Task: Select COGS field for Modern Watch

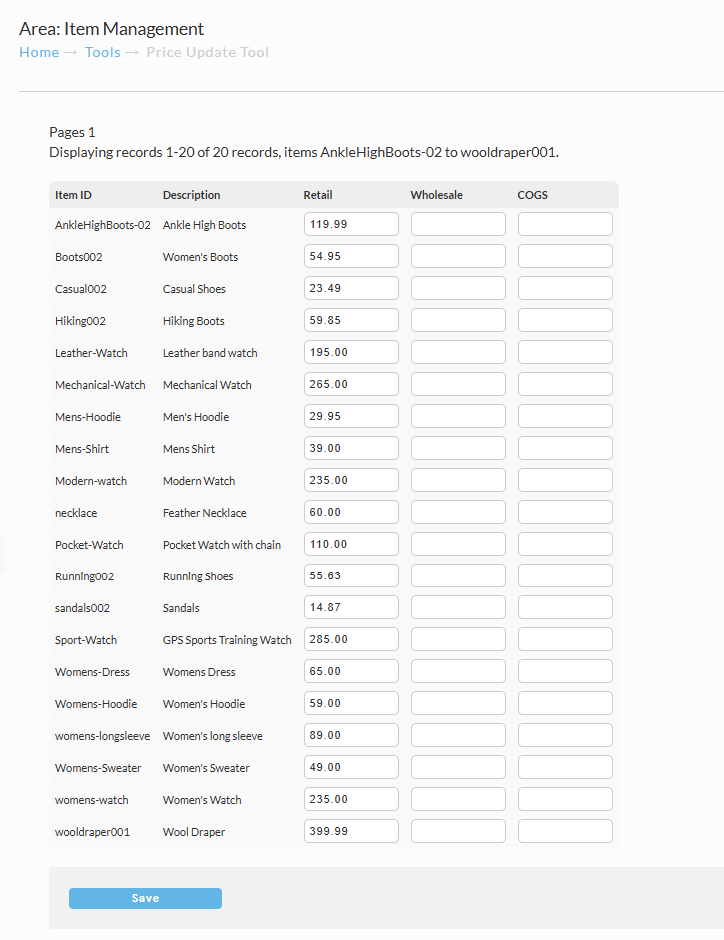Action: (x=565, y=480)
